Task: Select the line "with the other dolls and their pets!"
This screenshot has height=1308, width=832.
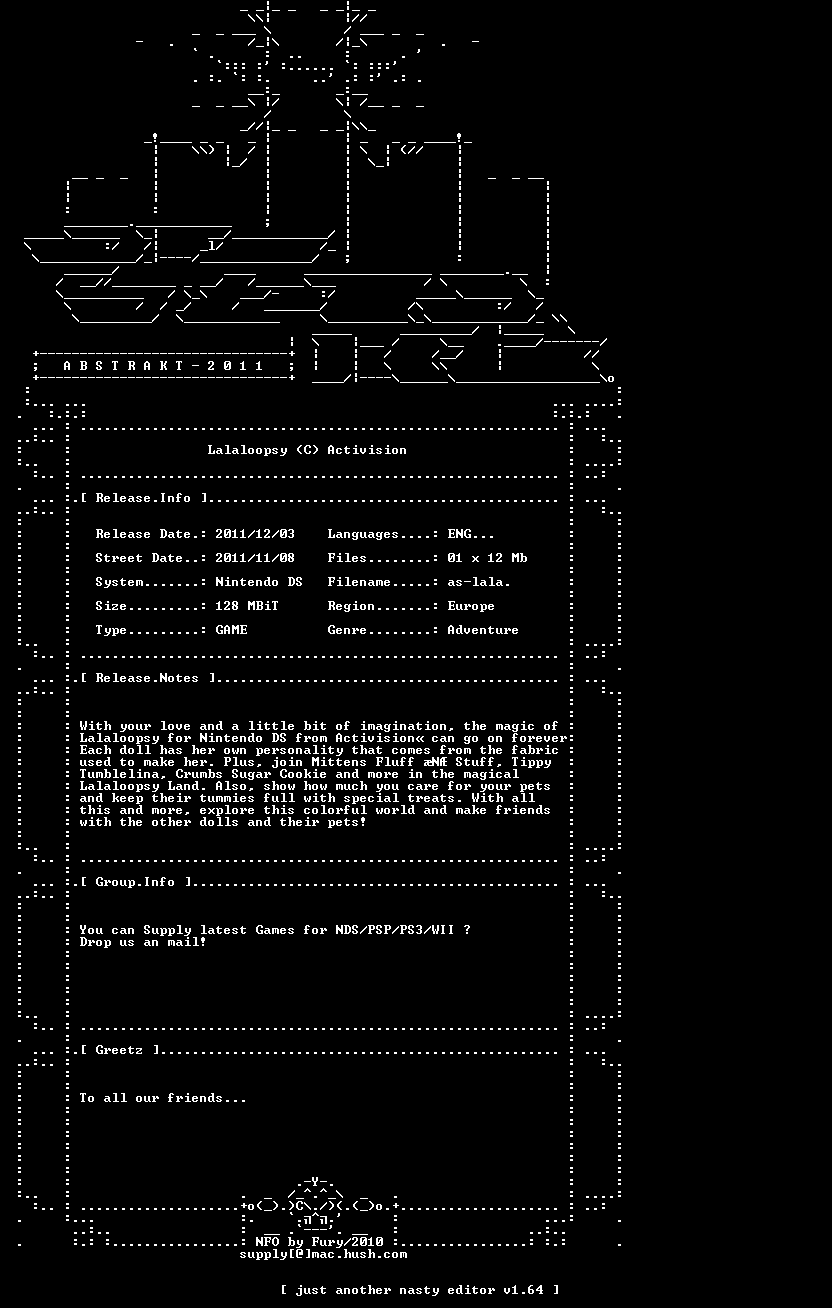Action: 223,822
